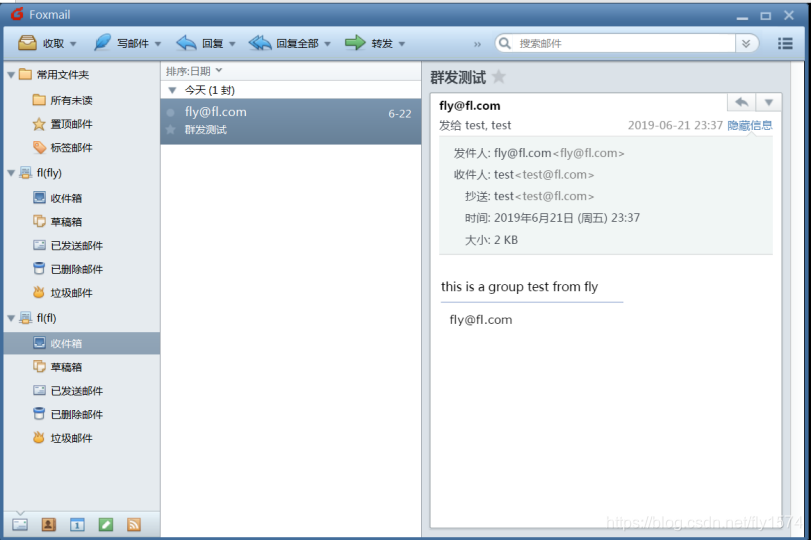Click the 收取 (receive mail) envelope icon
The height and width of the screenshot is (541, 812).
tap(27, 43)
